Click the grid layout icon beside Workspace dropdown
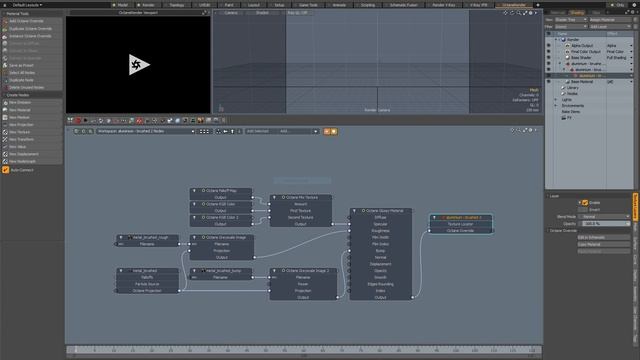Screen dimensions: 640x360 pyautogui.click(x=204, y=131)
